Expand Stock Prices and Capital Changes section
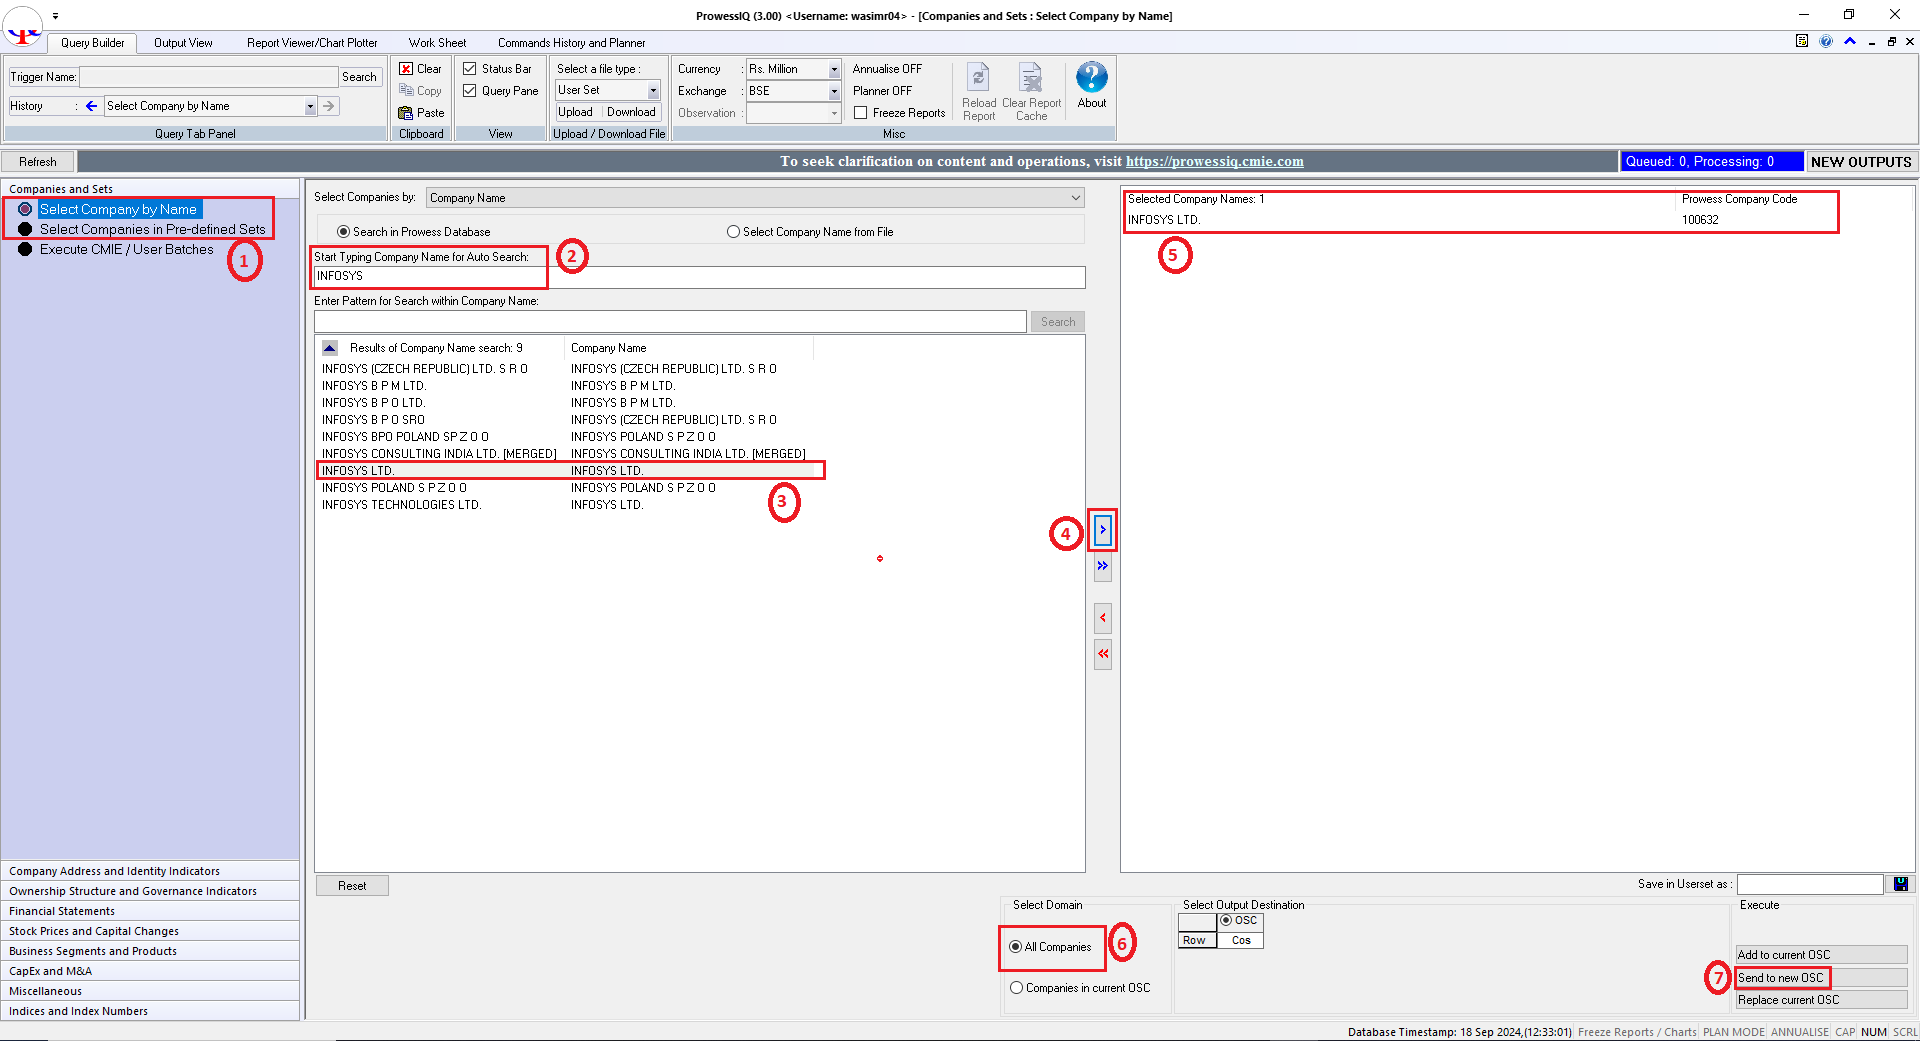This screenshot has height=1041, width=1920. (x=150, y=931)
